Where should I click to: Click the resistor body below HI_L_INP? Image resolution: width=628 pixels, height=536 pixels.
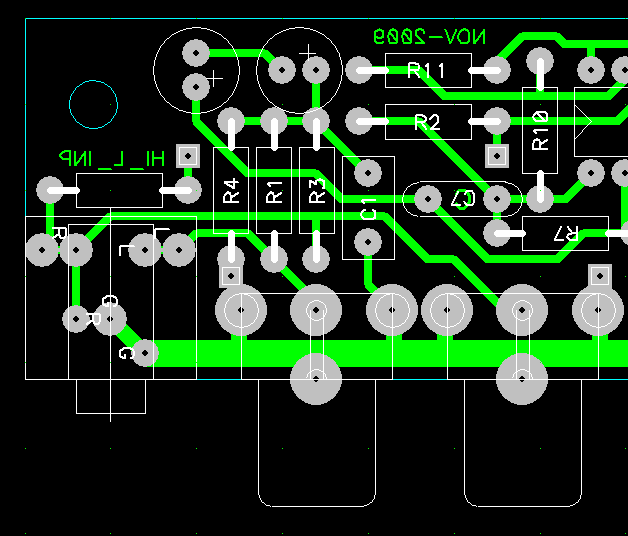click(119, 190)
